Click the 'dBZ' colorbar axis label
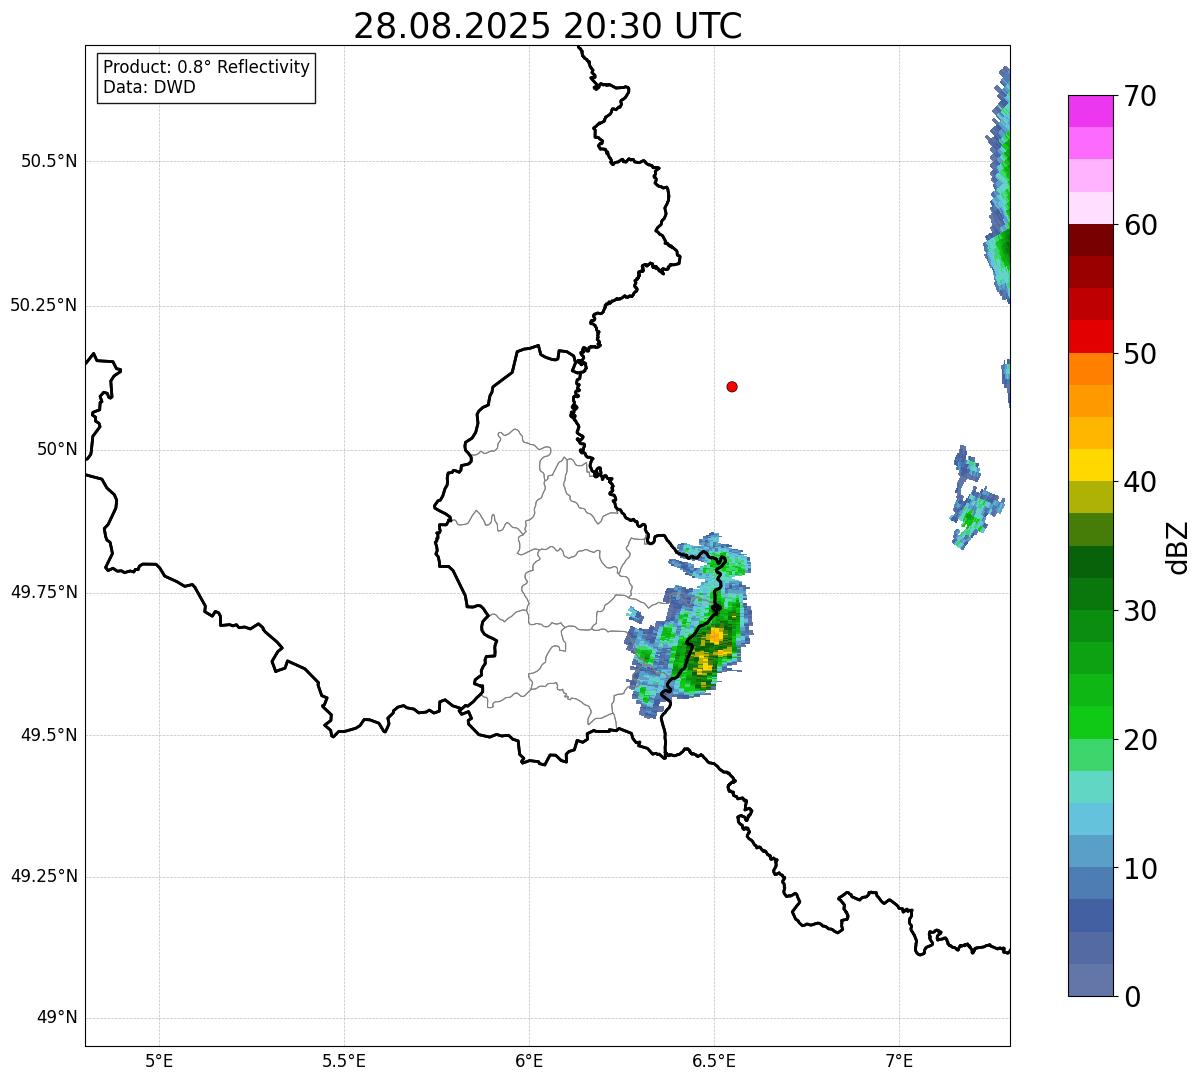Screen dimensions: 1202x1081 tap(1178, 547)
